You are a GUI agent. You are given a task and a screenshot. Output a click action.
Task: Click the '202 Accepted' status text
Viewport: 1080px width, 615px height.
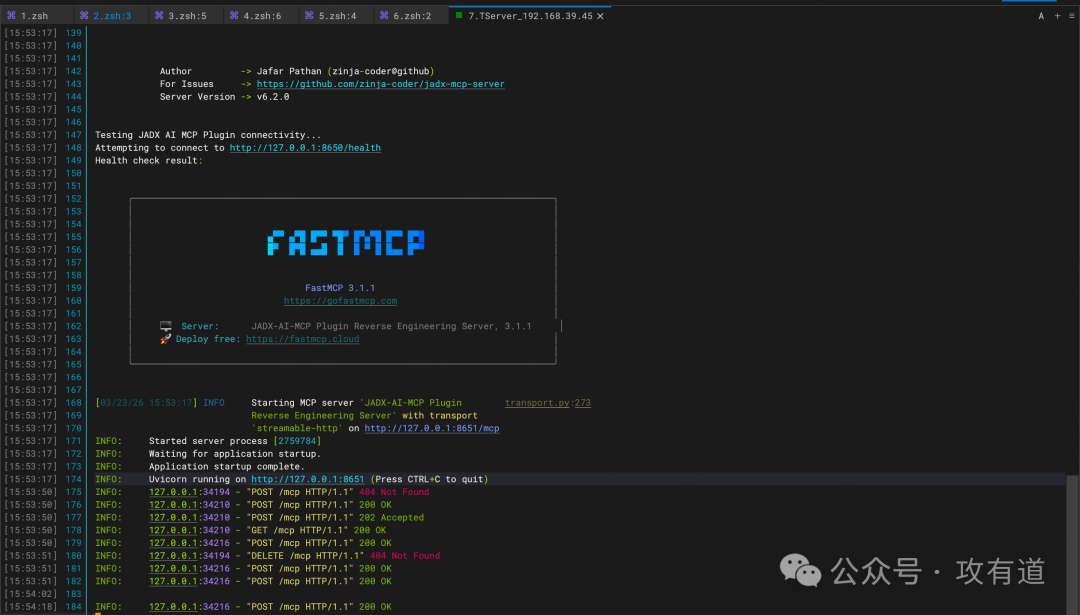391,517
